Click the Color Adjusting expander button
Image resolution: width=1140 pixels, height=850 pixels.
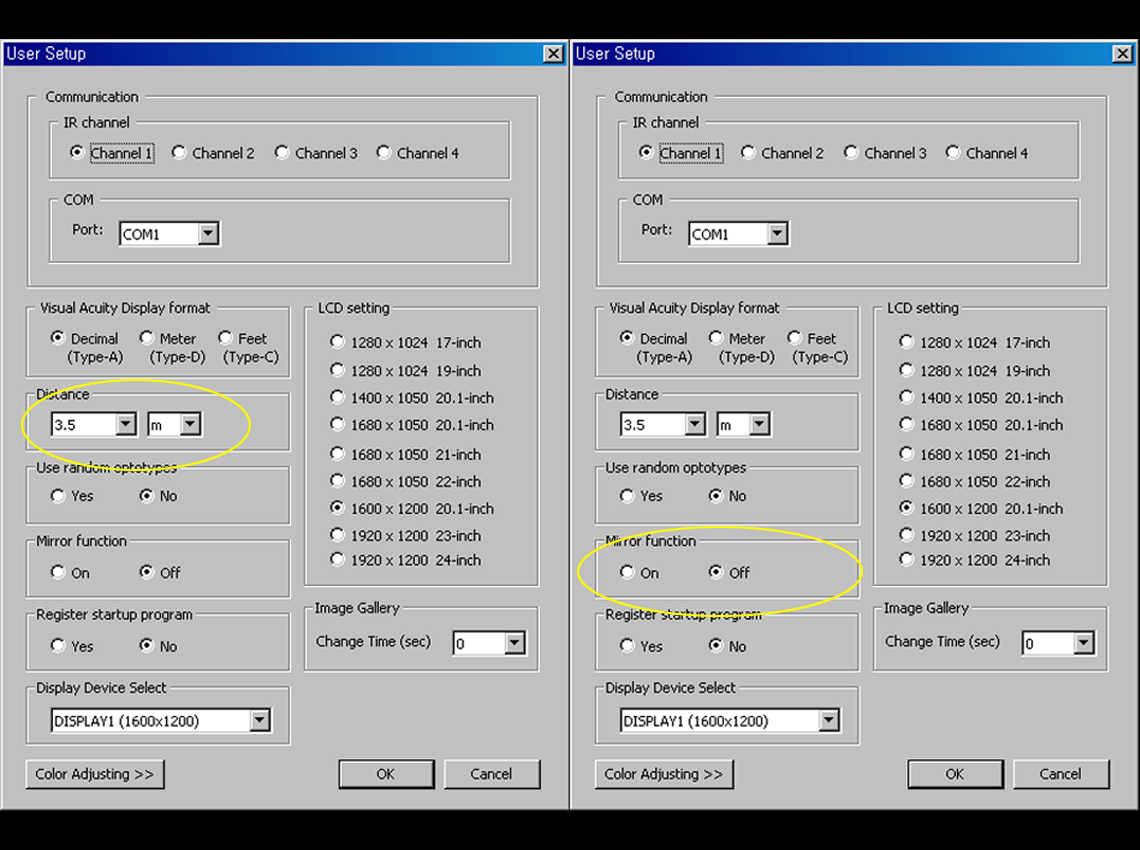coord(95,774)
